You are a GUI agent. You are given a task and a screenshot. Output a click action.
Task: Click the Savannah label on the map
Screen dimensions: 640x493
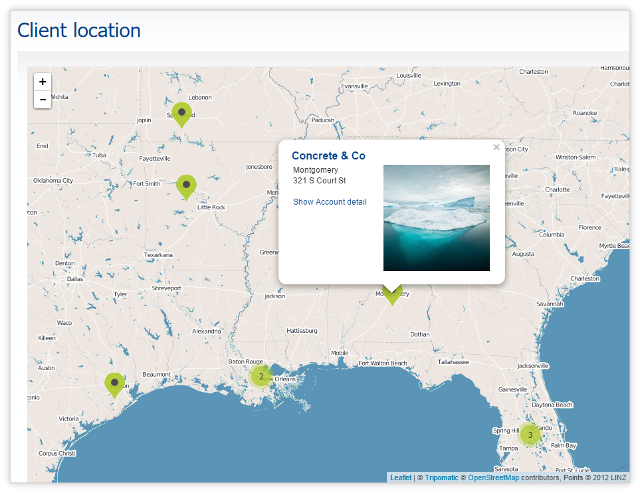point(550,304)
